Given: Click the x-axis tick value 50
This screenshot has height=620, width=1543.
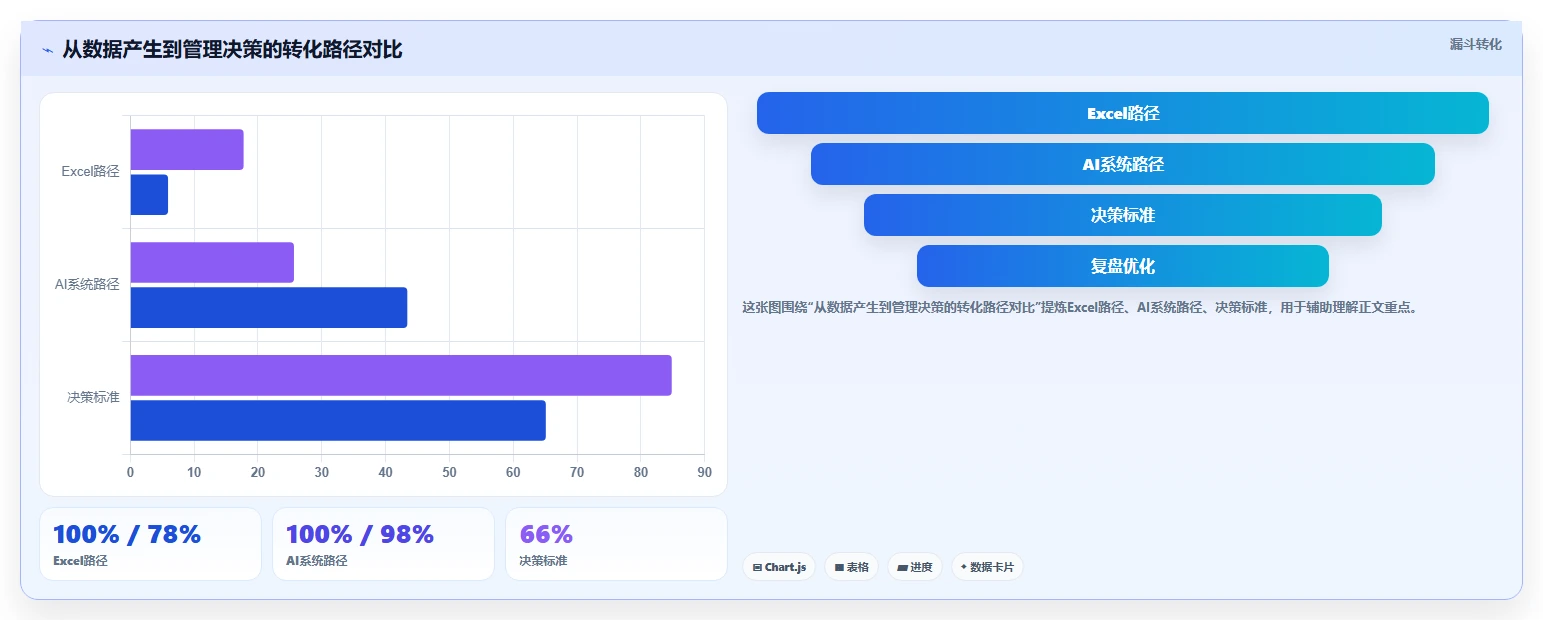Looking at the screenshot, I should coord(449,472).
